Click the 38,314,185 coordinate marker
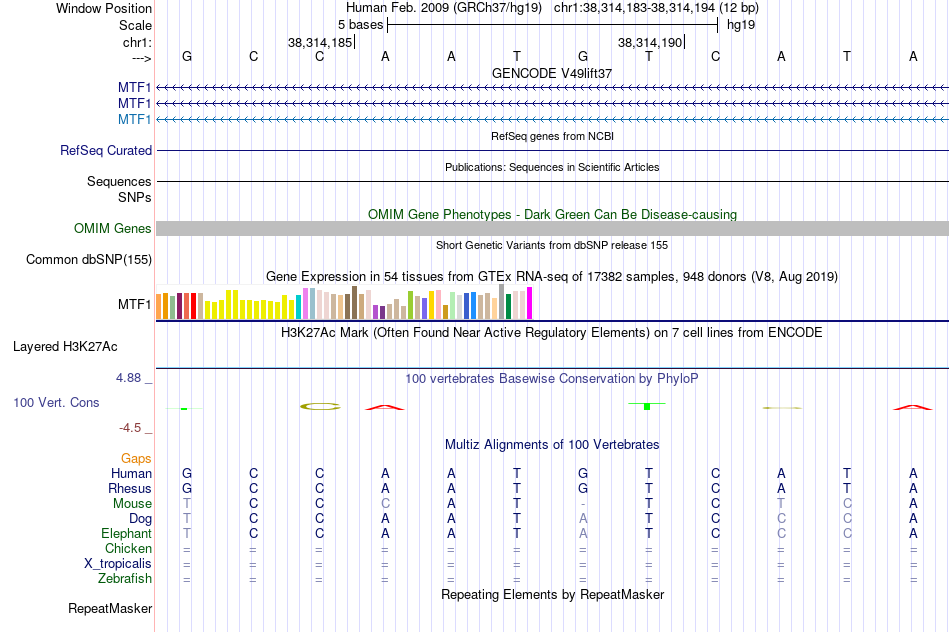Image resolution: width=950 pixels, height=632 pixels. (x=320, y=42)
